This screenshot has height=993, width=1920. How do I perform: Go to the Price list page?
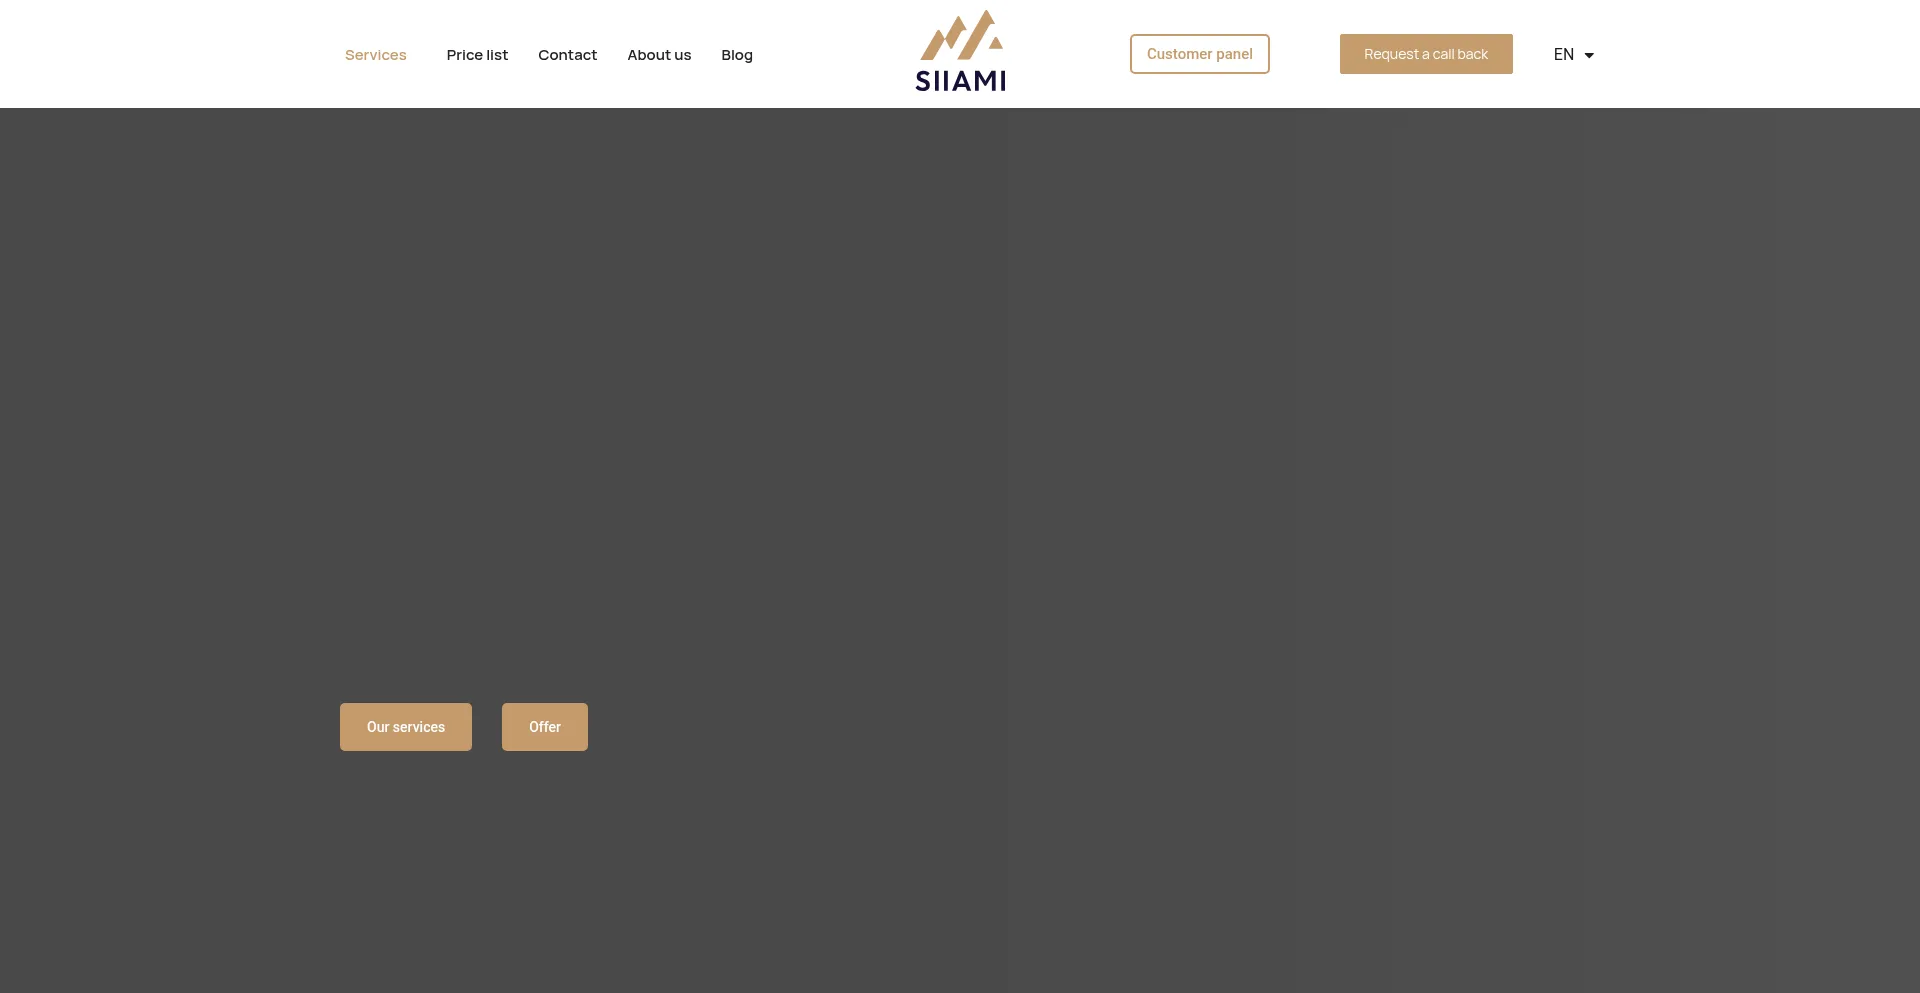(477, 55)
